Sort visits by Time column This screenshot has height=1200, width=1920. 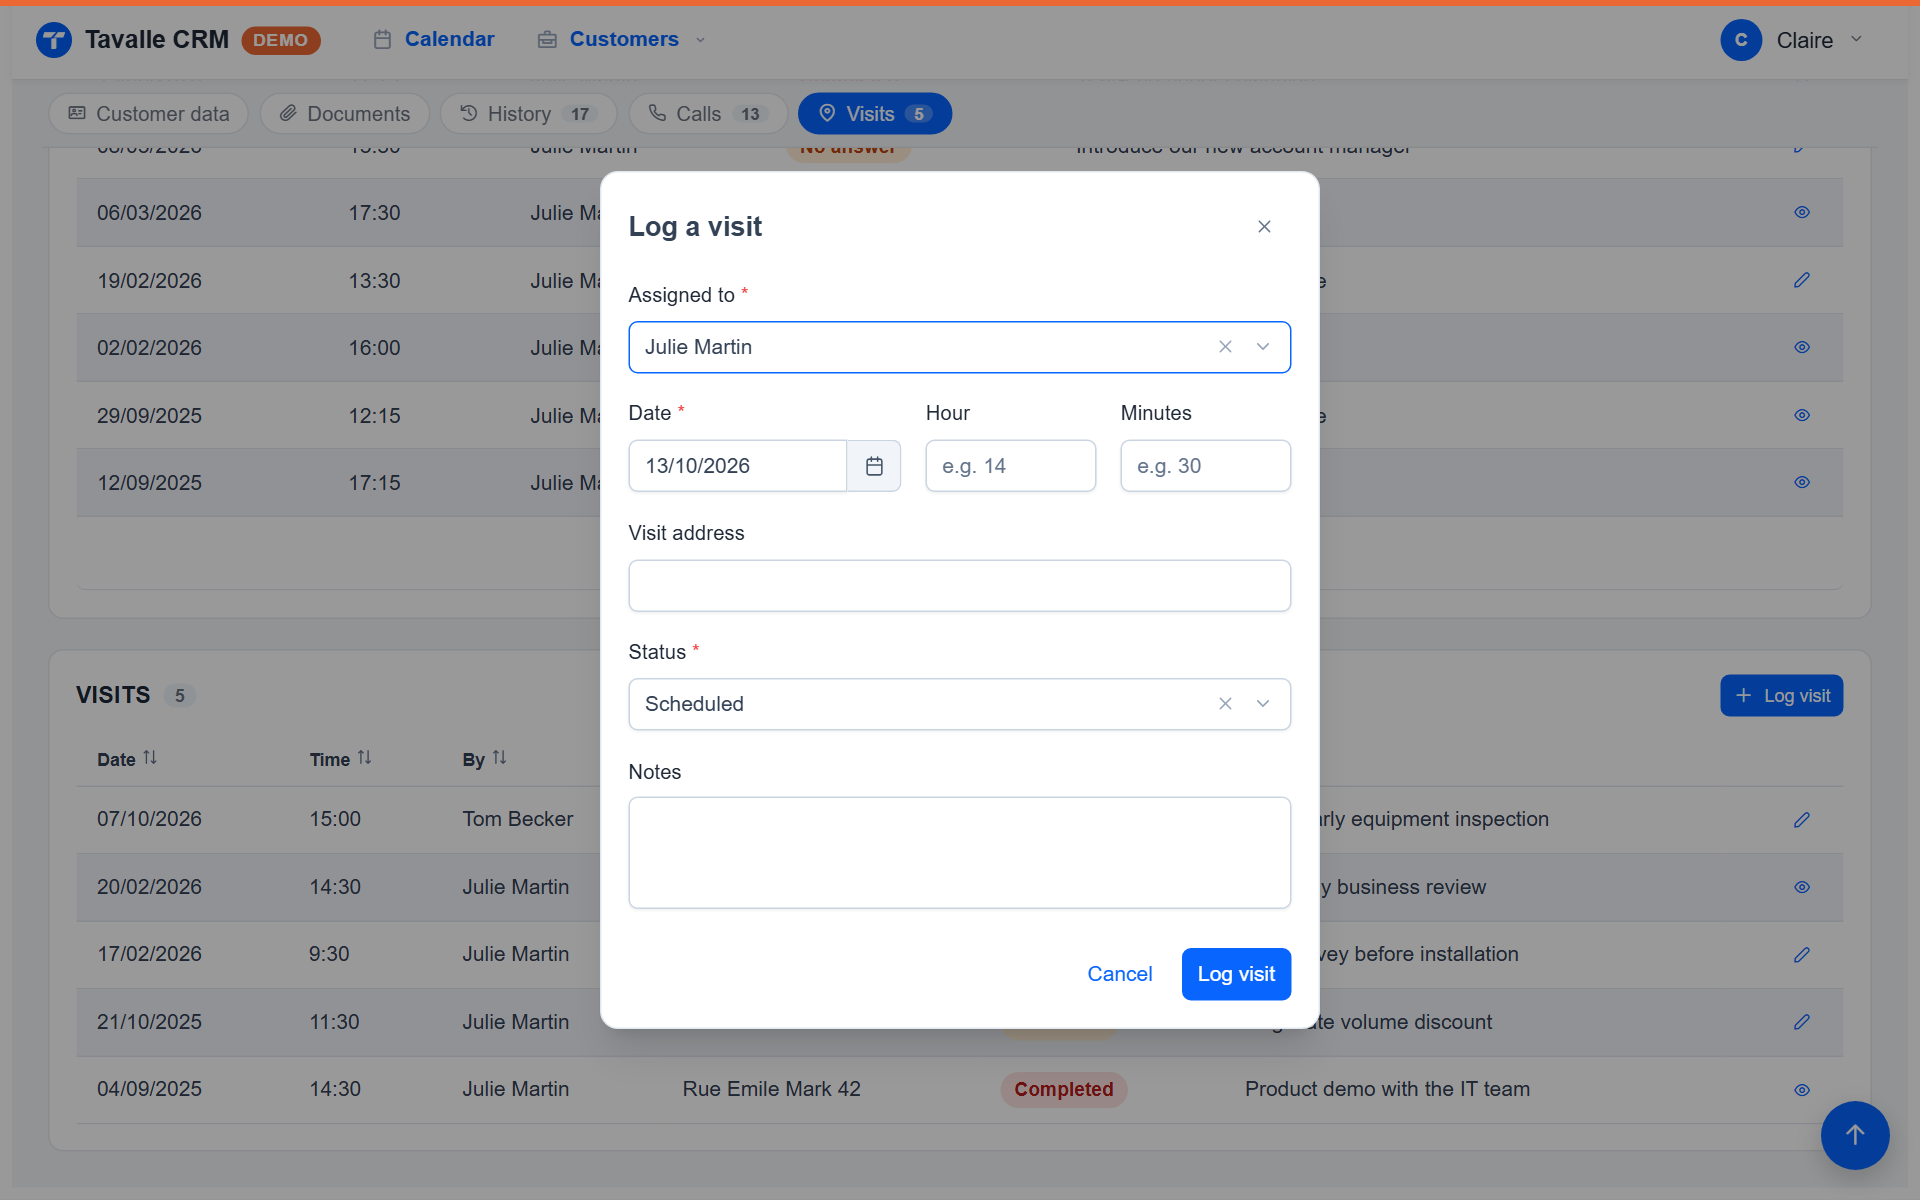pos(340,759)
